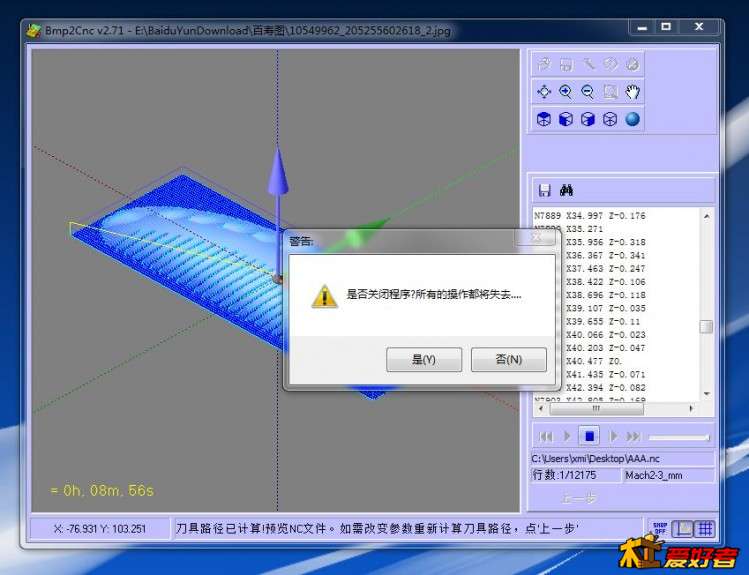Toggle the axes display button in status bar
Viewport: 749px width, 575px height.
pyautogui.click(x=683, y=528)
